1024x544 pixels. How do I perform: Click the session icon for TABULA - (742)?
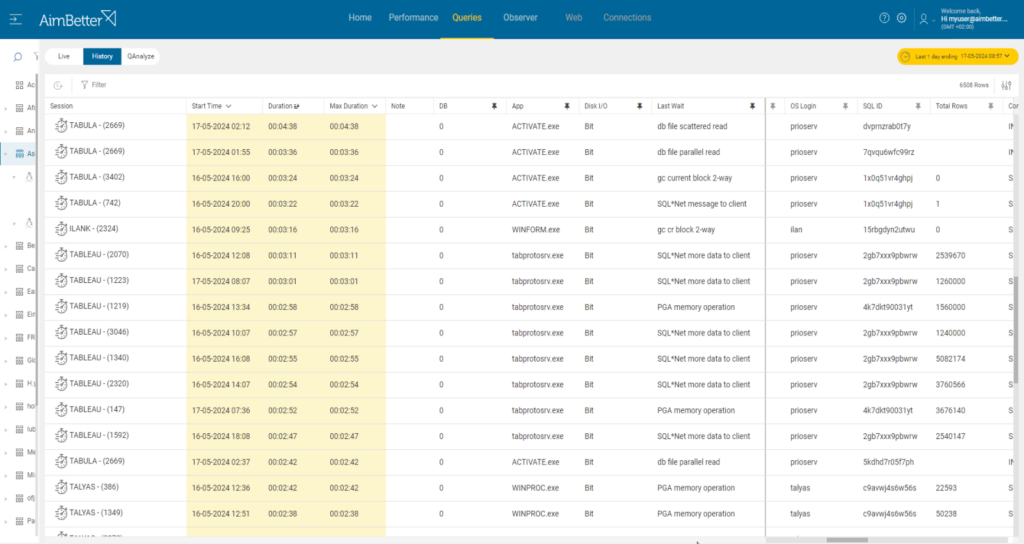click(x=61, y=203)
